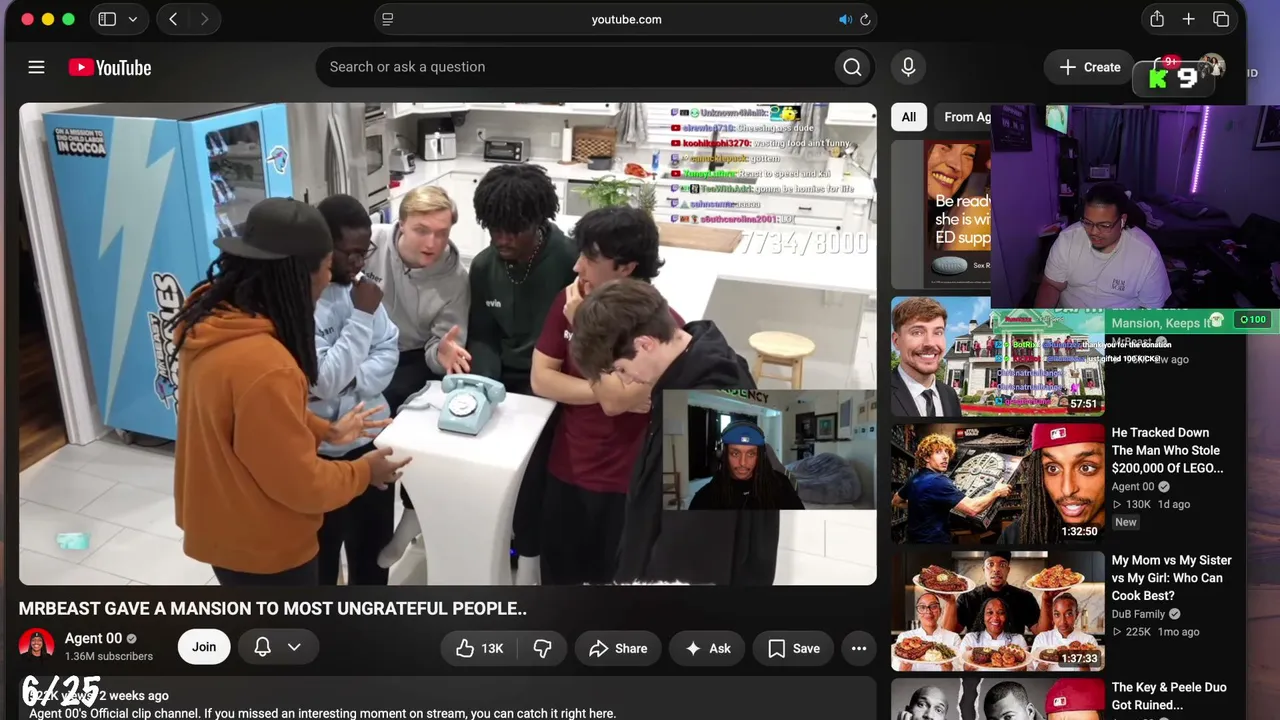The image size is (1280, 720).
Task: Click the Create button
Action: click(1090, 67)
